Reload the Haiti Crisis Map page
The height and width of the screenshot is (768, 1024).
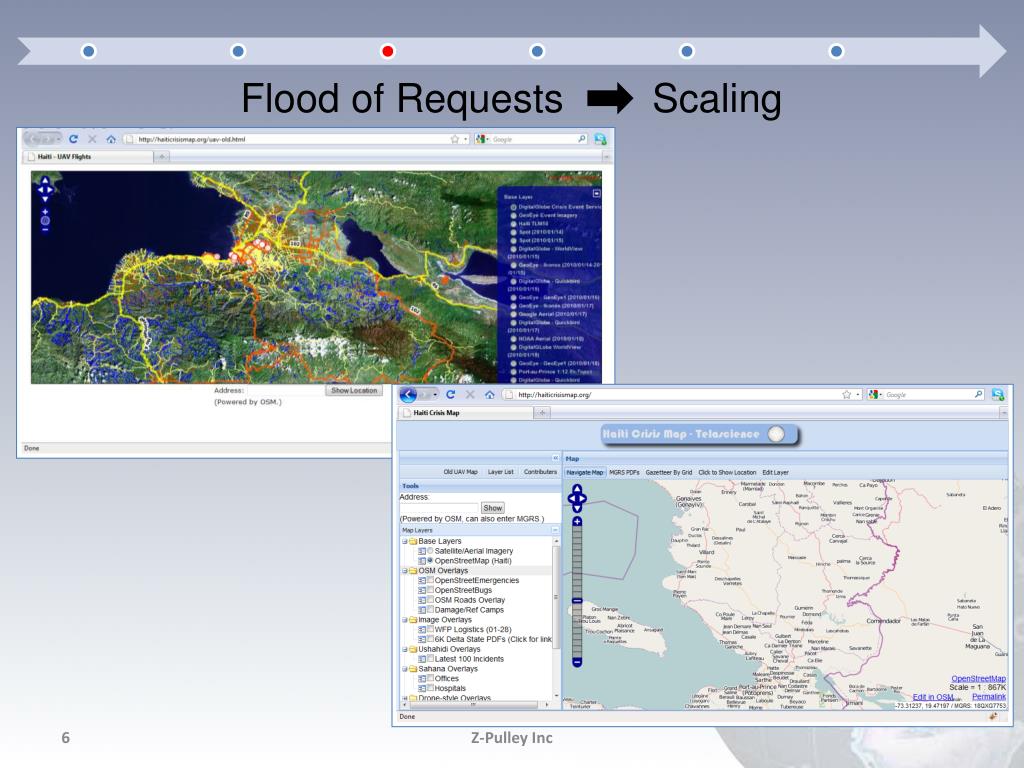pos(450,394)
